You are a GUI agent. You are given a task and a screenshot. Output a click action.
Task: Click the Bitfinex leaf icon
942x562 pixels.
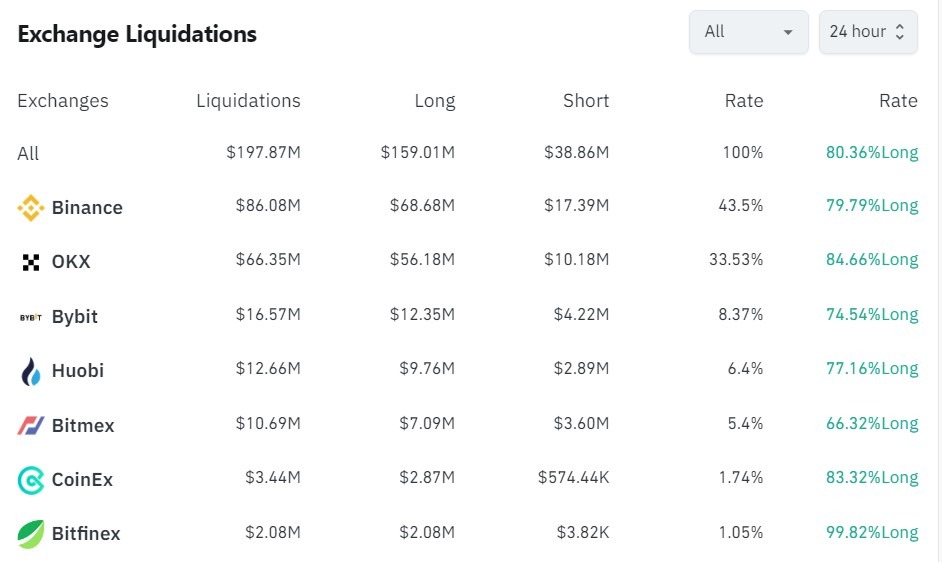[31, 534]
